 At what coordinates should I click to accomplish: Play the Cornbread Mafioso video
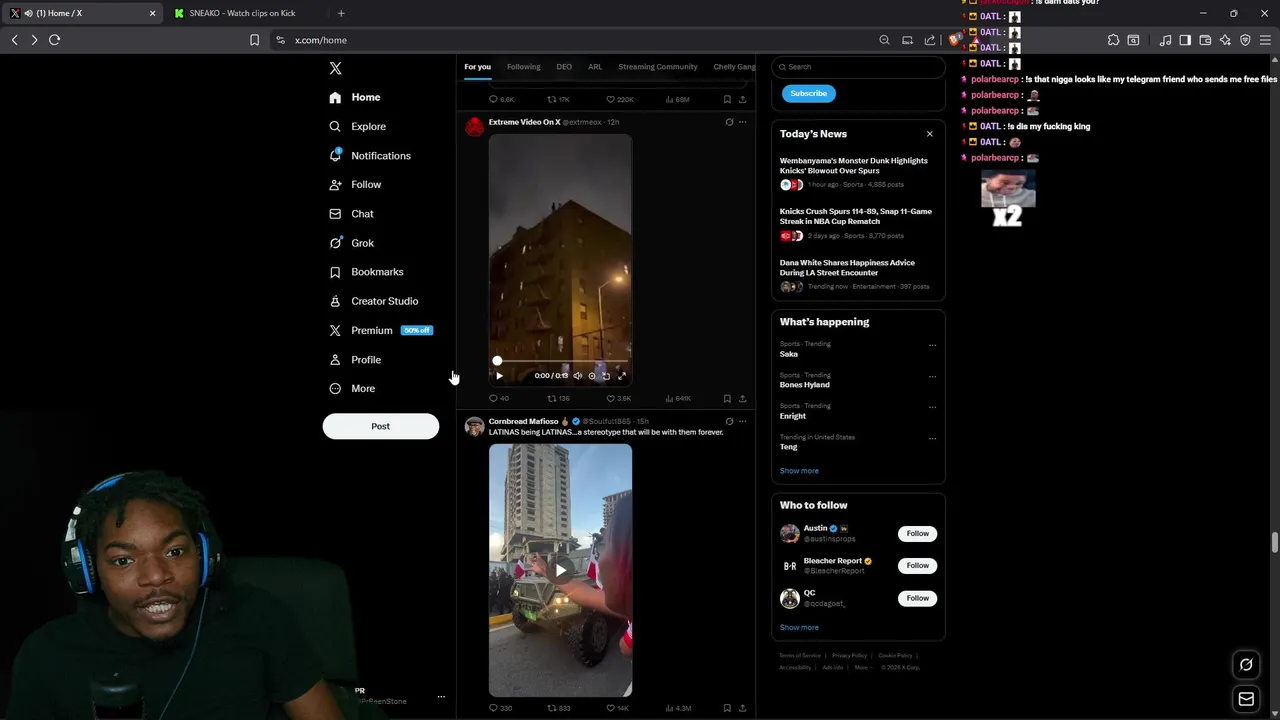pos(560,570)
